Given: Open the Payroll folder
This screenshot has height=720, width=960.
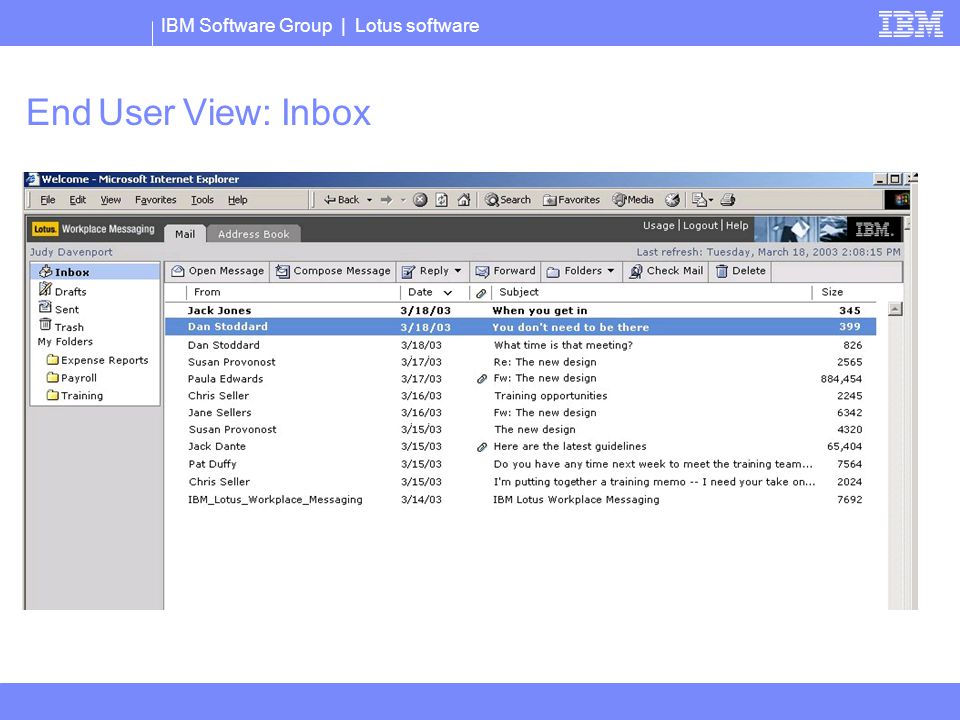Looking at the screenshot, I should [72, 378].
